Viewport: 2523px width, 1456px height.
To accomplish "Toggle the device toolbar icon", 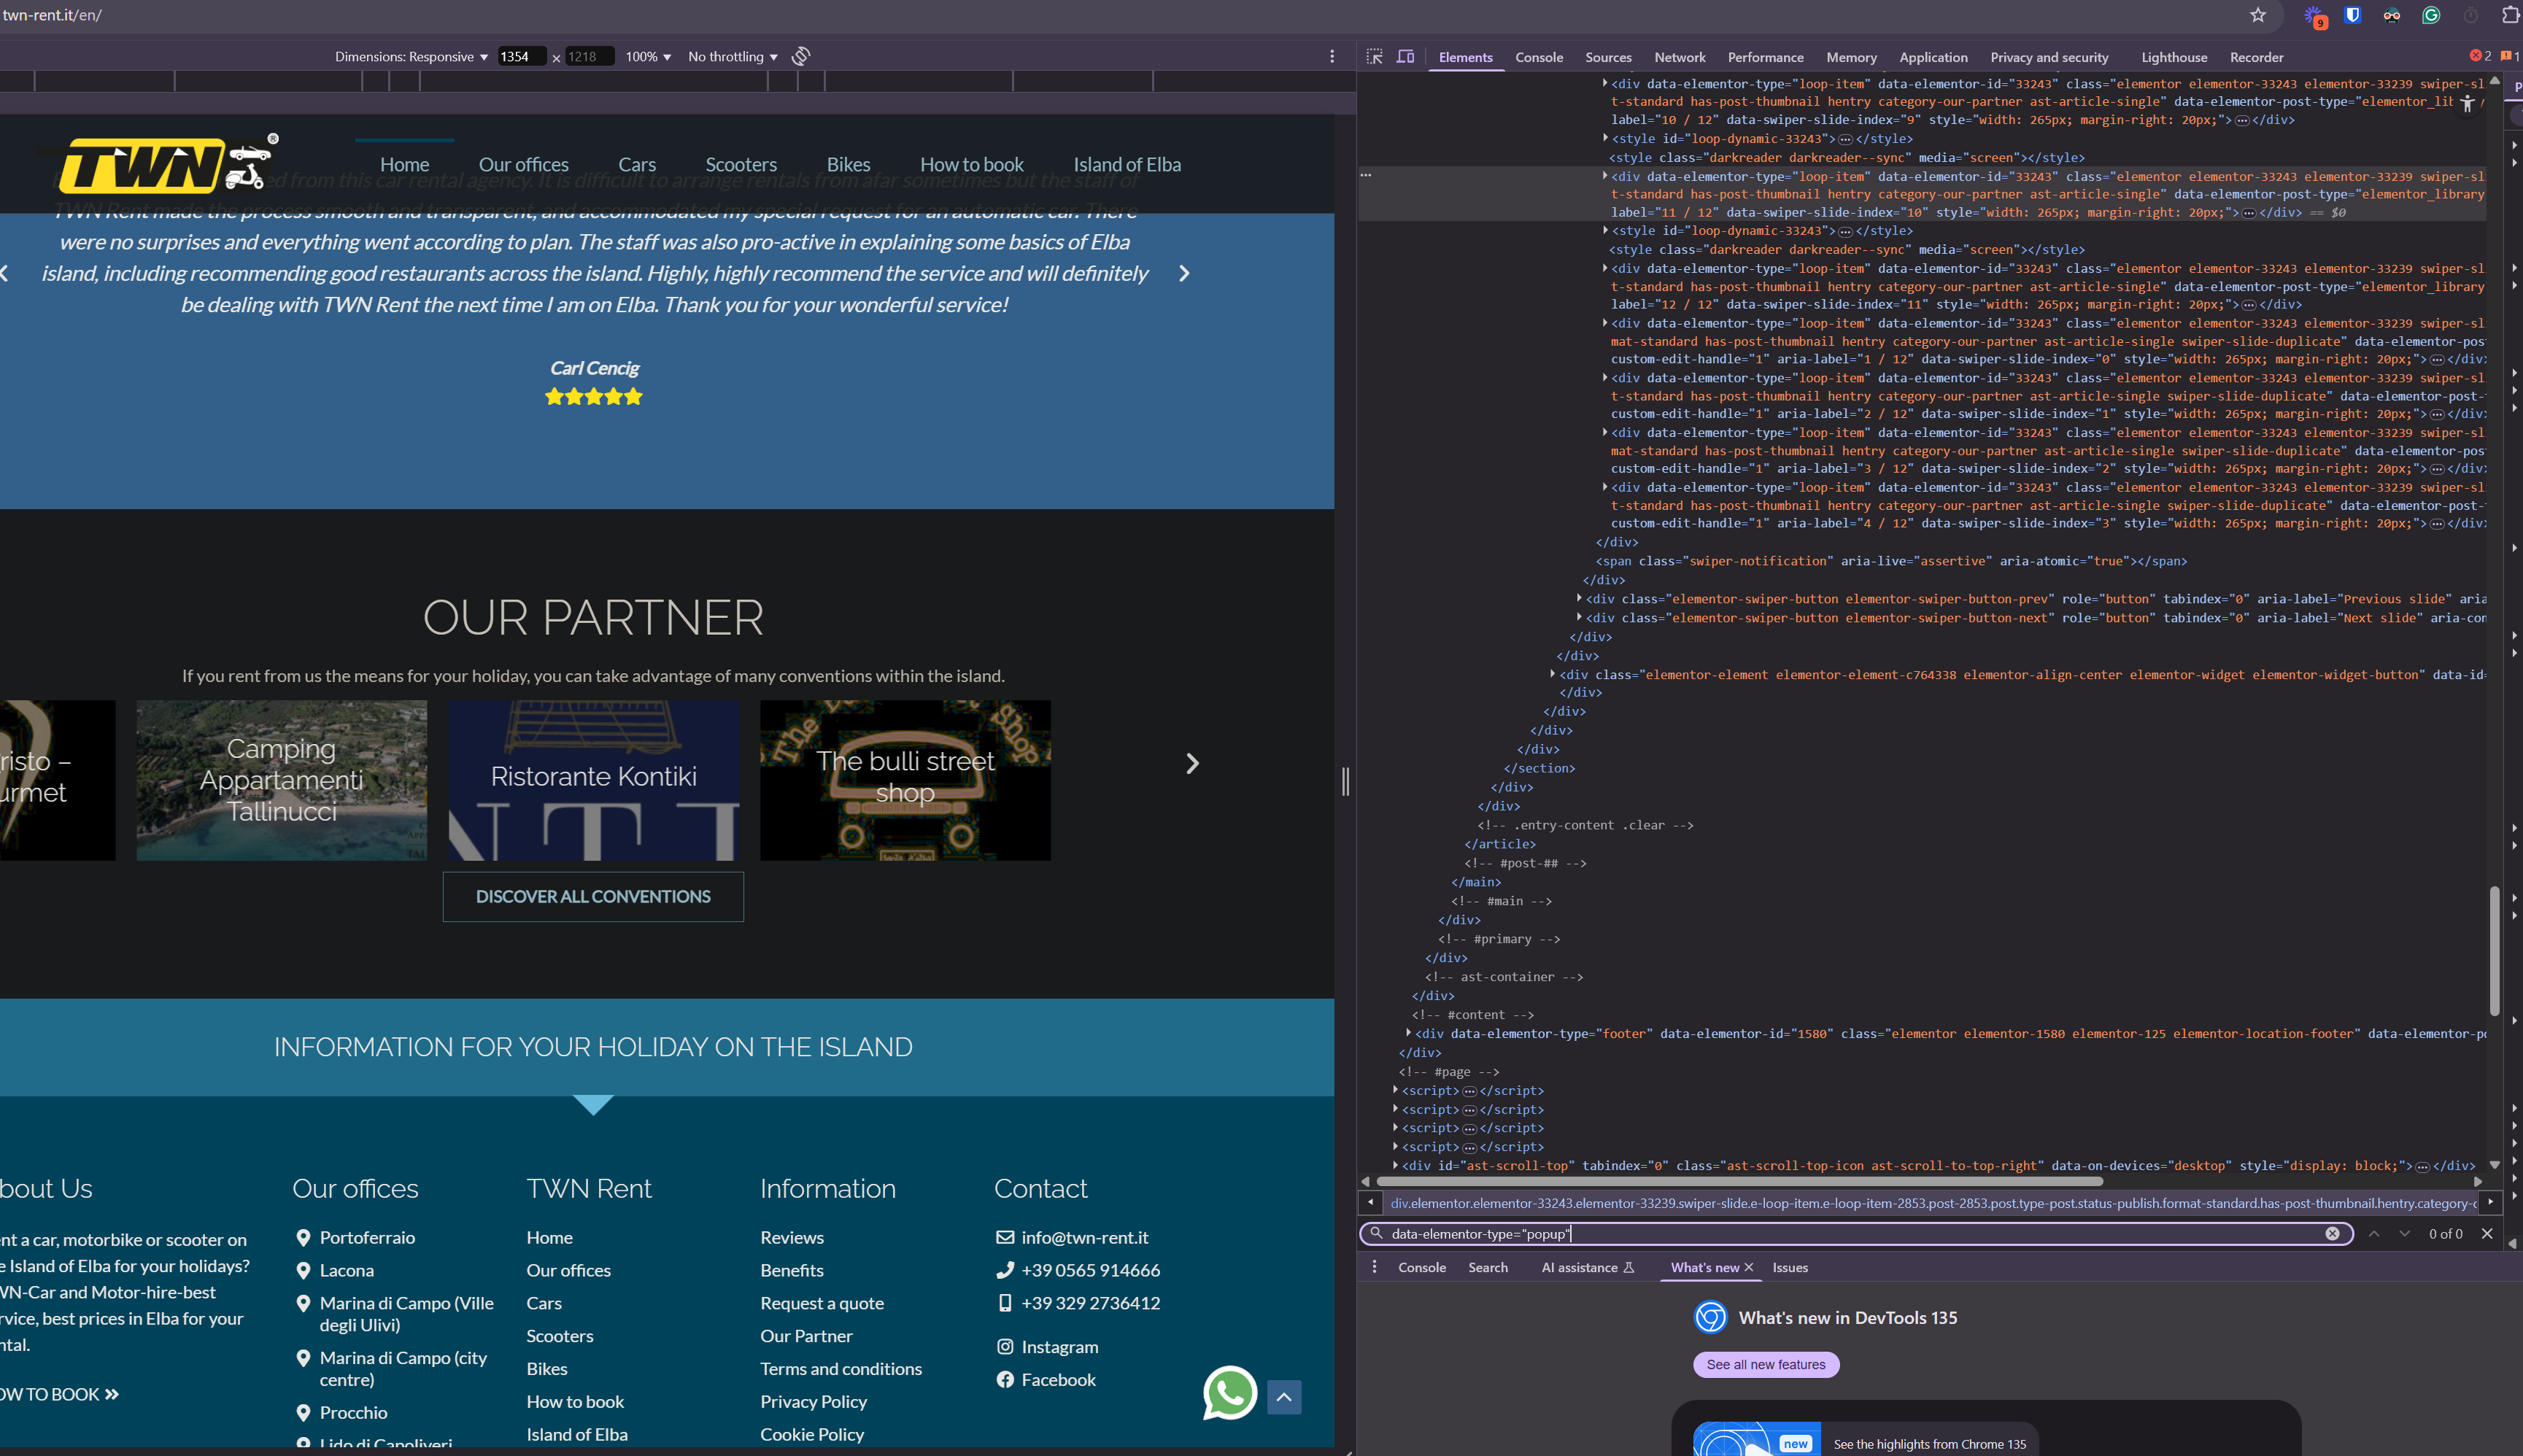I will (x=1405, y=57).
